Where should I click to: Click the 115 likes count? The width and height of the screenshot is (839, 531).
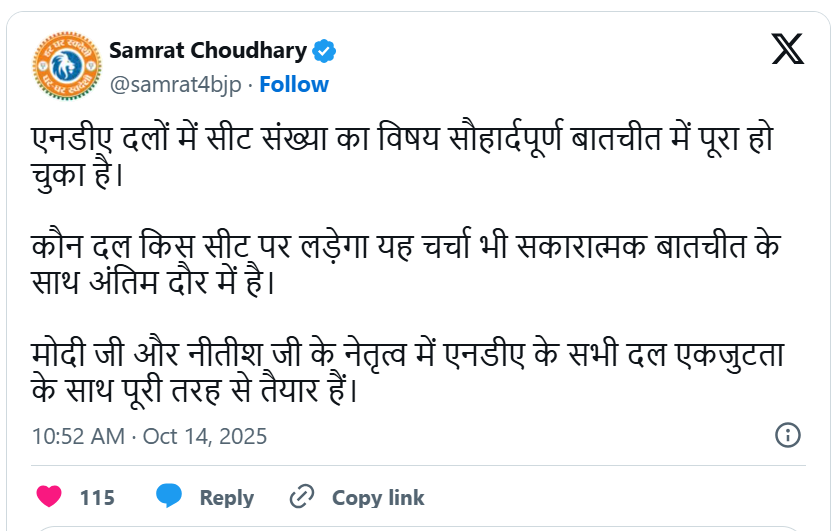coord(97,498)
